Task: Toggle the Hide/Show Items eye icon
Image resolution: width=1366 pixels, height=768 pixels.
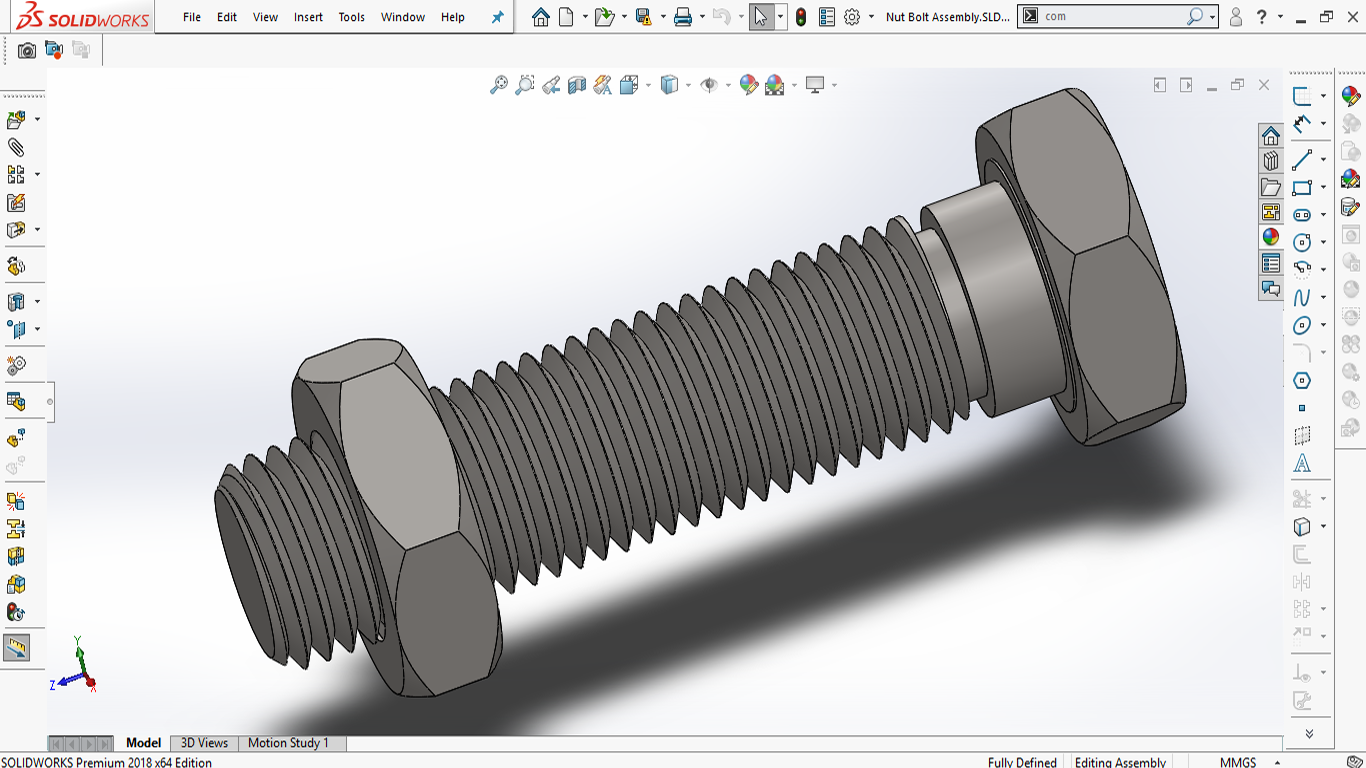Action: point(709,86)
